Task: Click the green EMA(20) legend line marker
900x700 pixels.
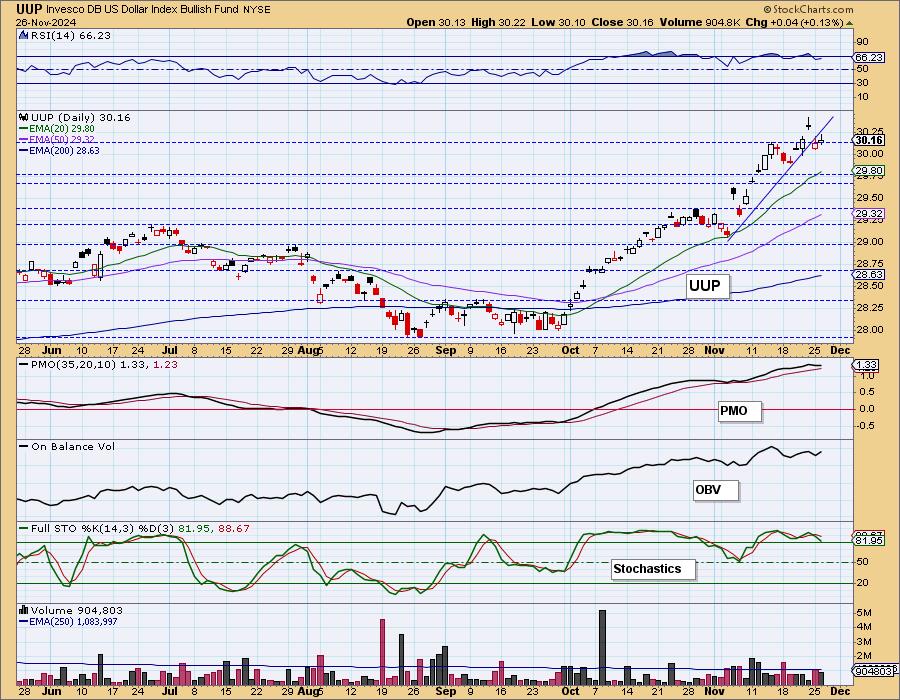Action: pos(24,129)
